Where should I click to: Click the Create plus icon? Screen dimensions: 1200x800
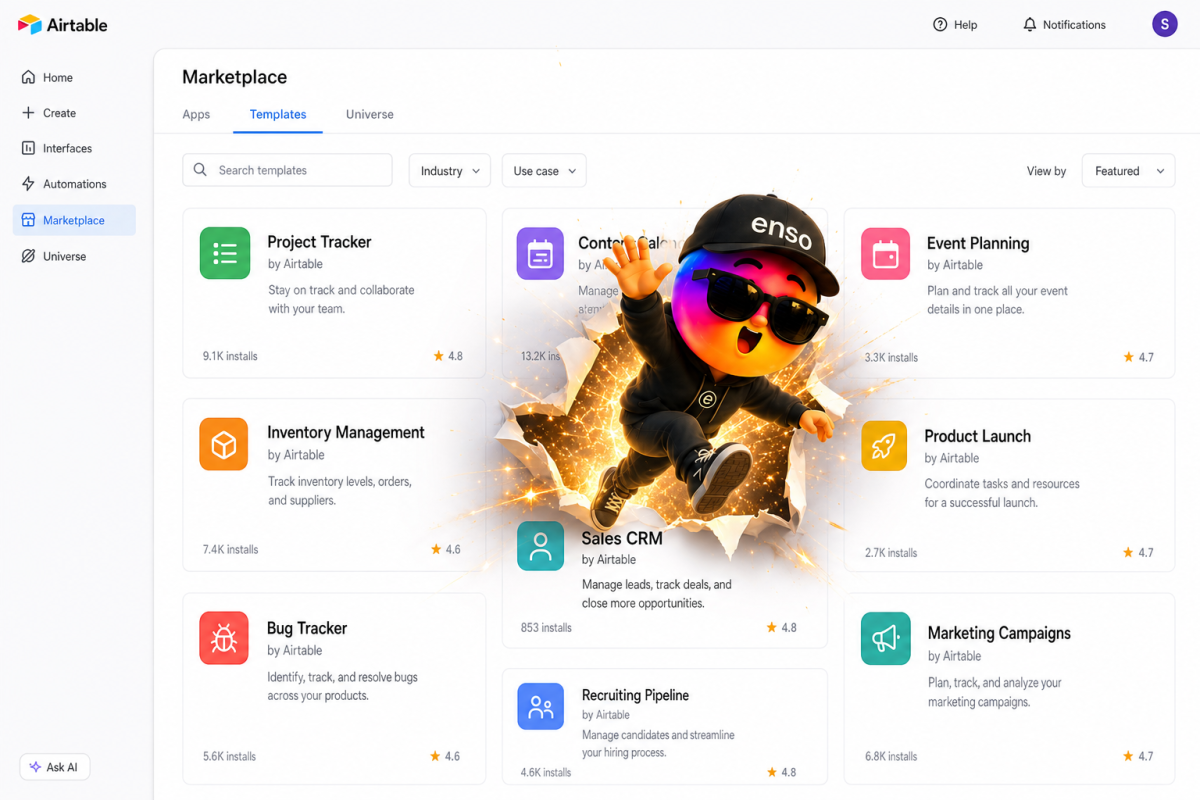coord(28,113)
